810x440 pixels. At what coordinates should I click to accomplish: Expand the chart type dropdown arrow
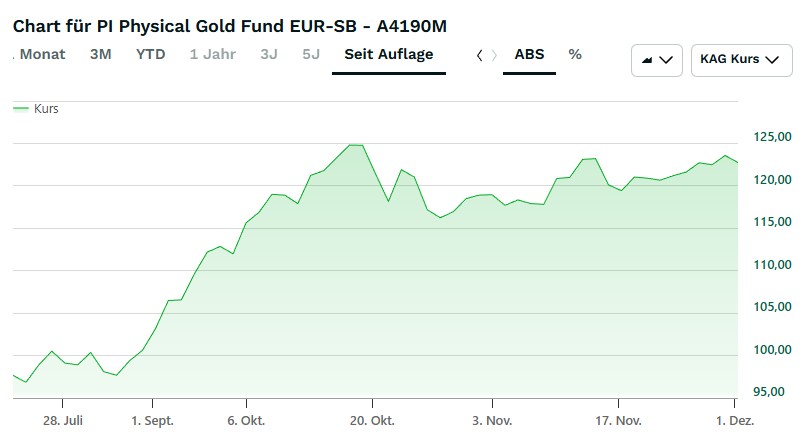[x=668, y=60]
